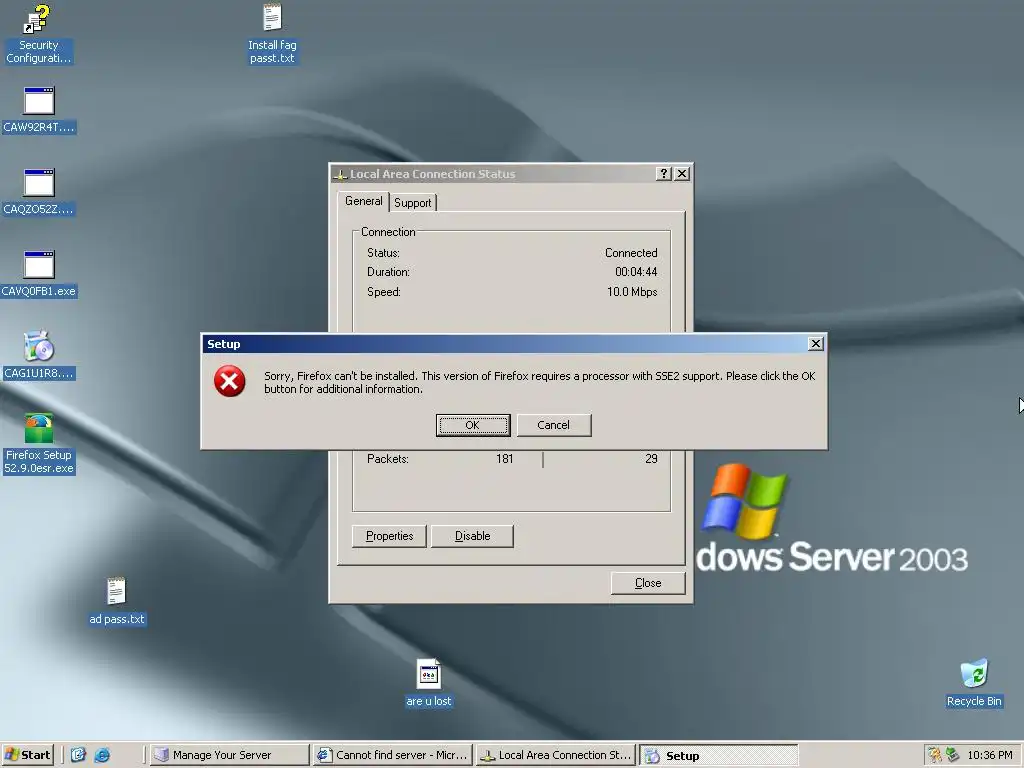Select the Recycle Bin icon
The image size is (1024, 768).
click(x=974, y=683)
